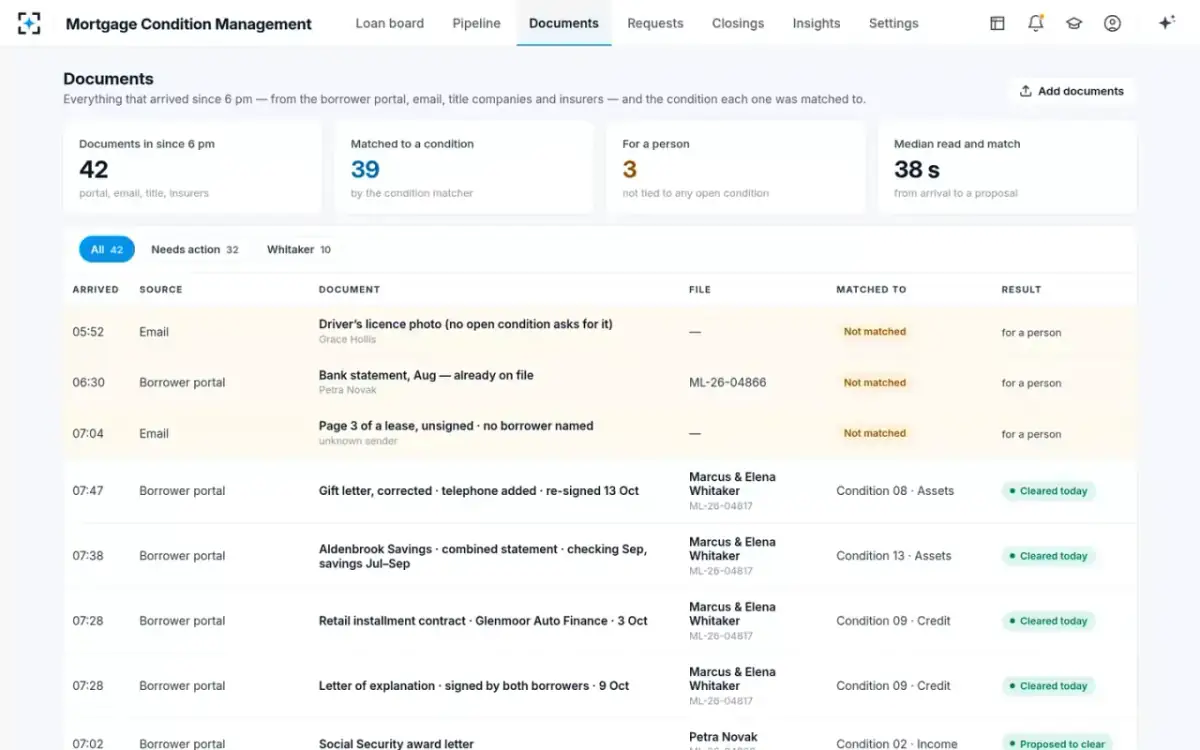Viewport: 1200px width, 750px height.
Task: Click Cleared today badge for Gift letter
Action: pos(1049,491)
